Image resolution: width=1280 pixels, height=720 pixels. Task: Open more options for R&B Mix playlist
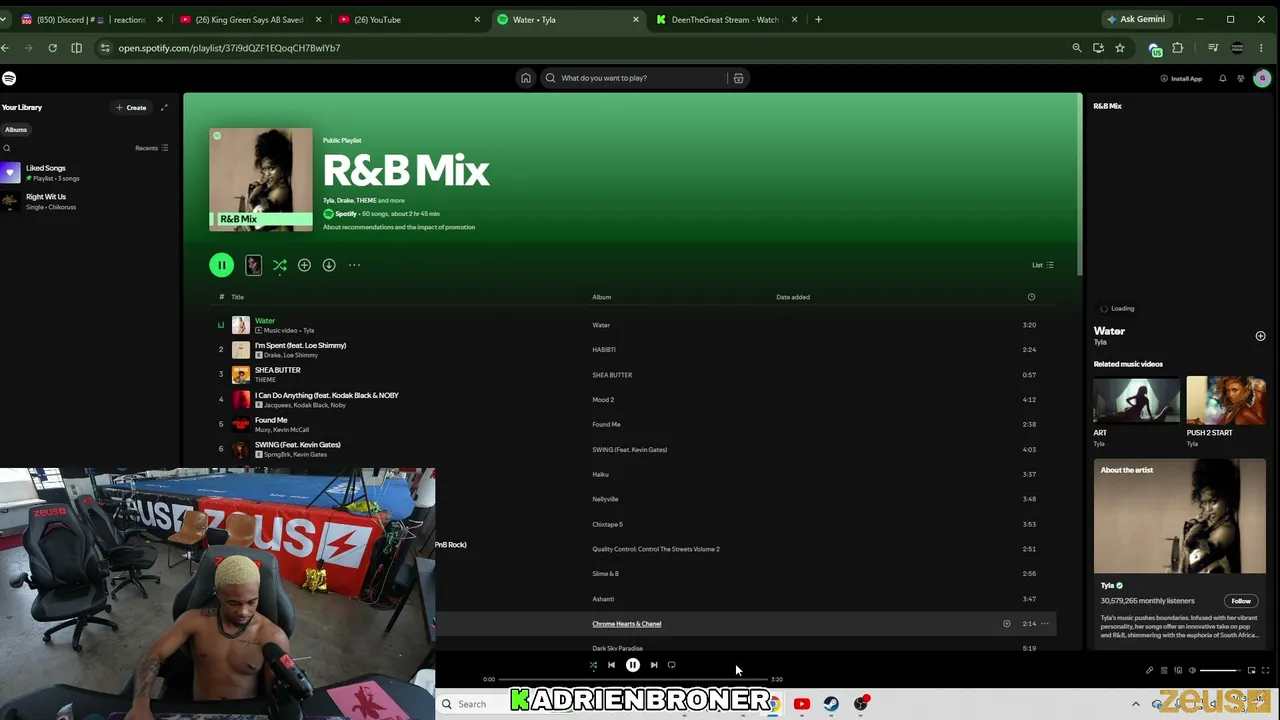point(354,265)
